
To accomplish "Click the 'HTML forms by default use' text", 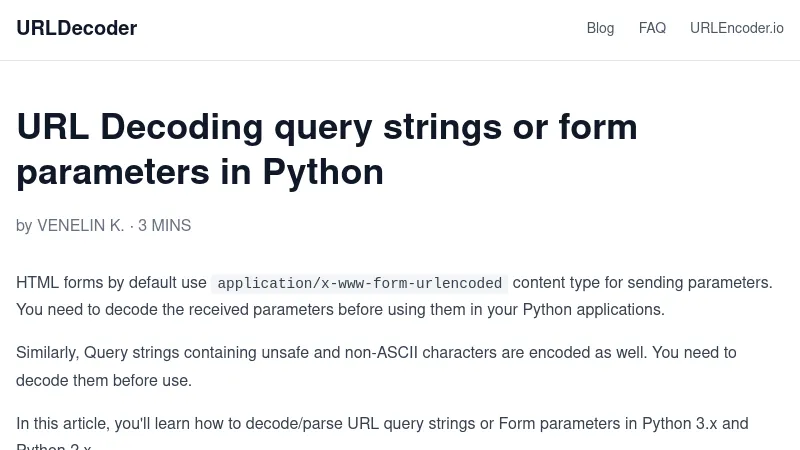I will pyautogui.click(x=111, y=283).
